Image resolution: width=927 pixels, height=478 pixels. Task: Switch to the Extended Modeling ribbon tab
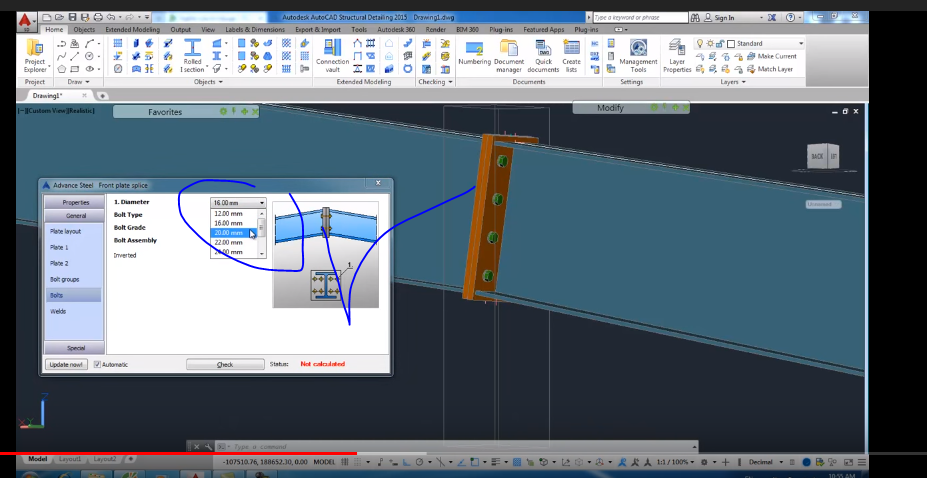(132, 30)
